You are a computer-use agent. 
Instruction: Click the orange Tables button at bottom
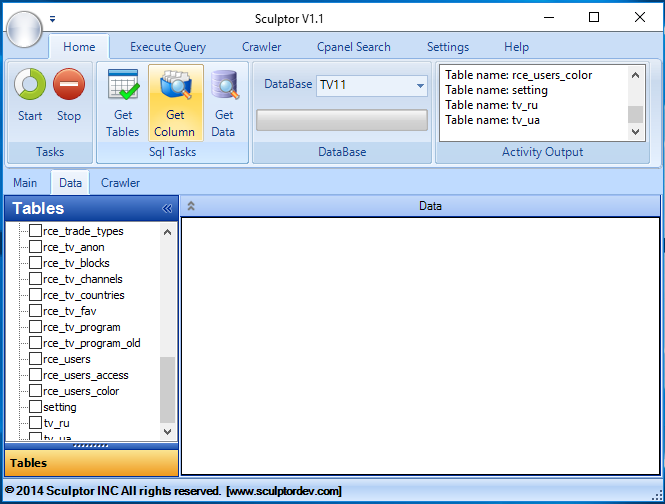point(91,463)
